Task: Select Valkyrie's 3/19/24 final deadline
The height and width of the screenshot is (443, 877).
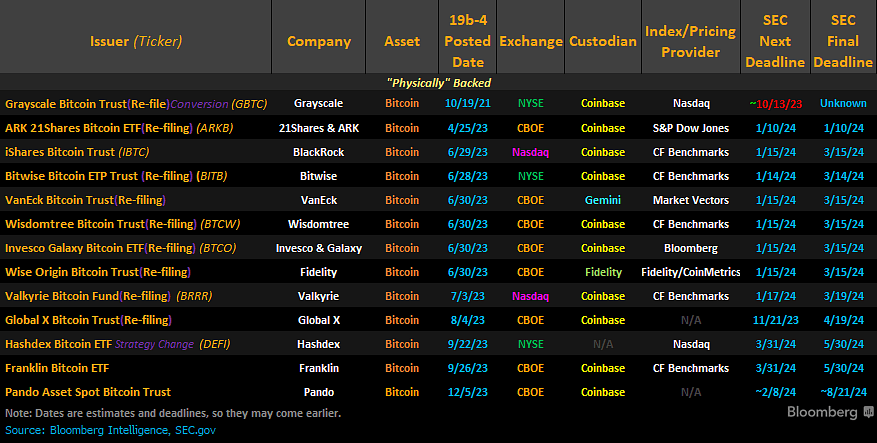Action: coord(842,296)
